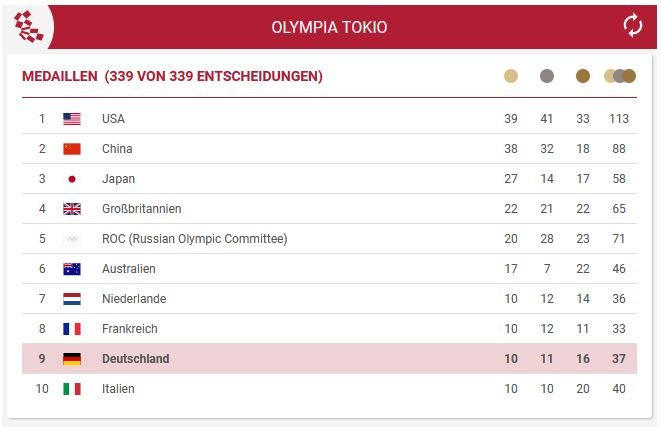
Task: Click the OLYMPIA TOKIO header title
Action: pyautogui.click(x=329, y=27)
